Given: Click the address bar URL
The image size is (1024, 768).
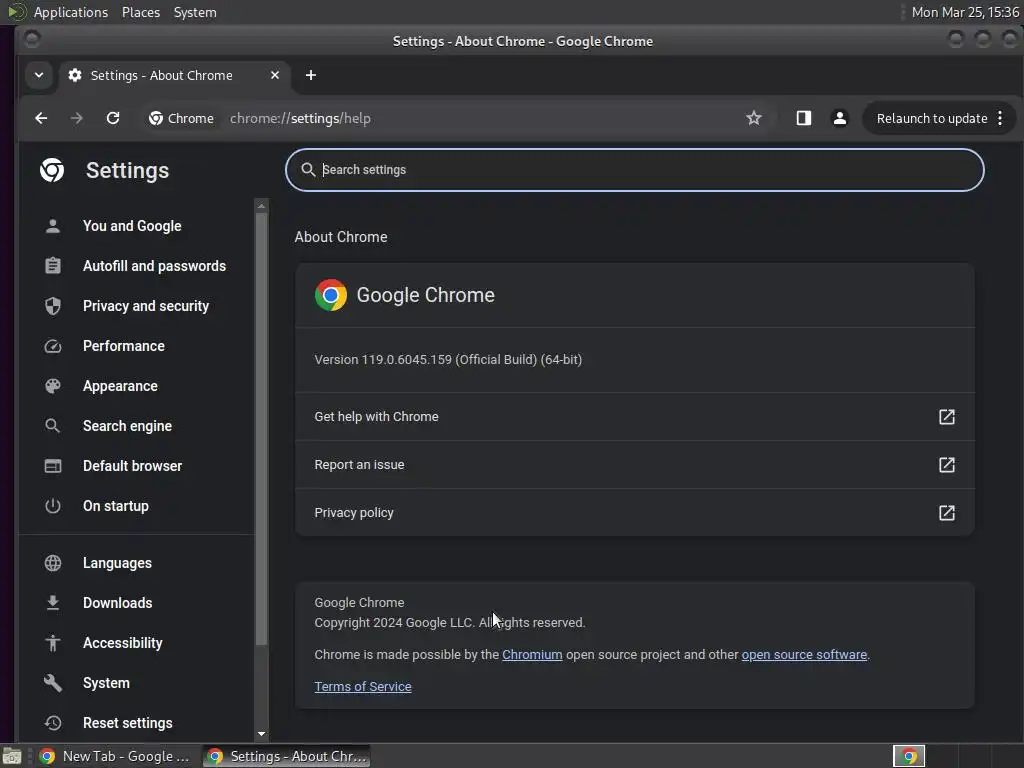Looking at the screenshot, I should [300, 118].
